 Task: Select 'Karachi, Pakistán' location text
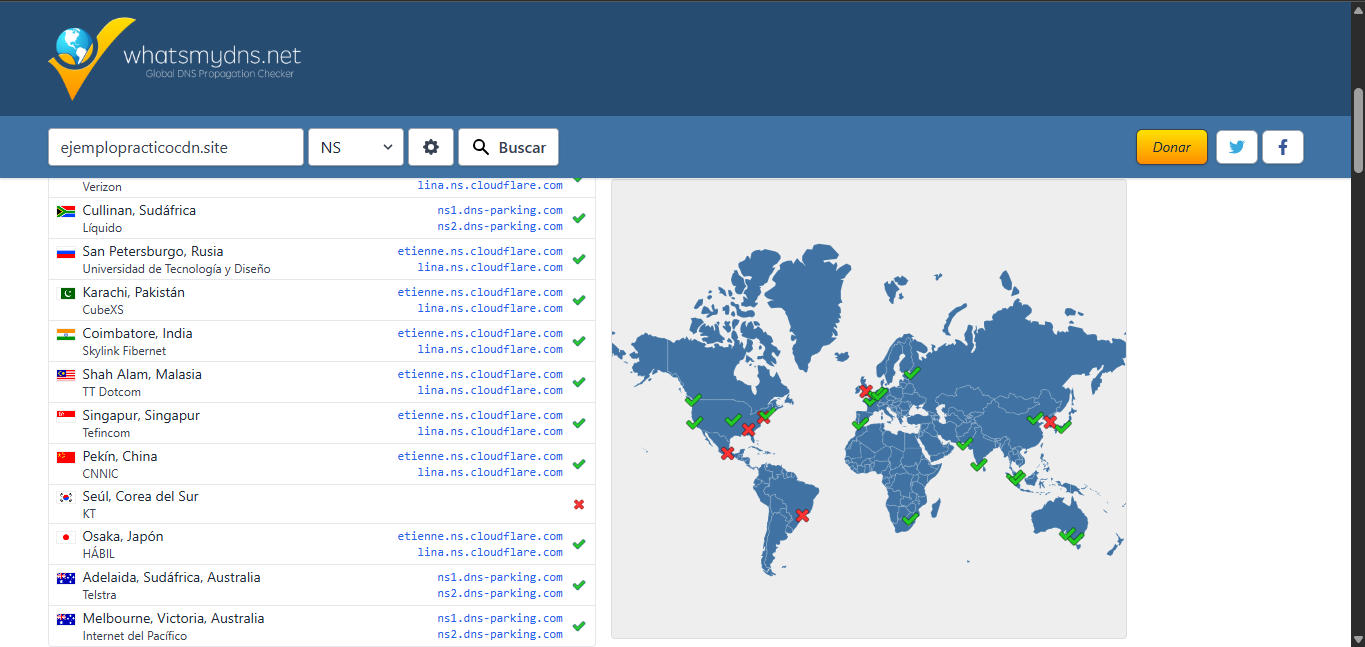pos(134,293)
